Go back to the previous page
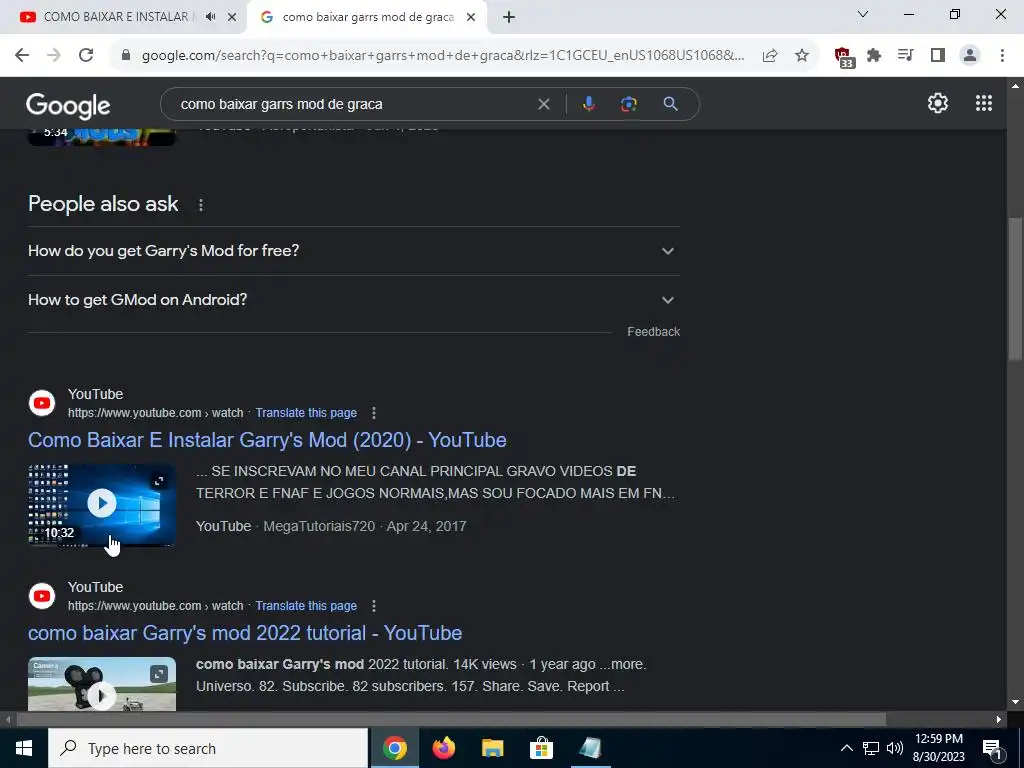This screenshot has height=768, width=1024. click(22, 55)
